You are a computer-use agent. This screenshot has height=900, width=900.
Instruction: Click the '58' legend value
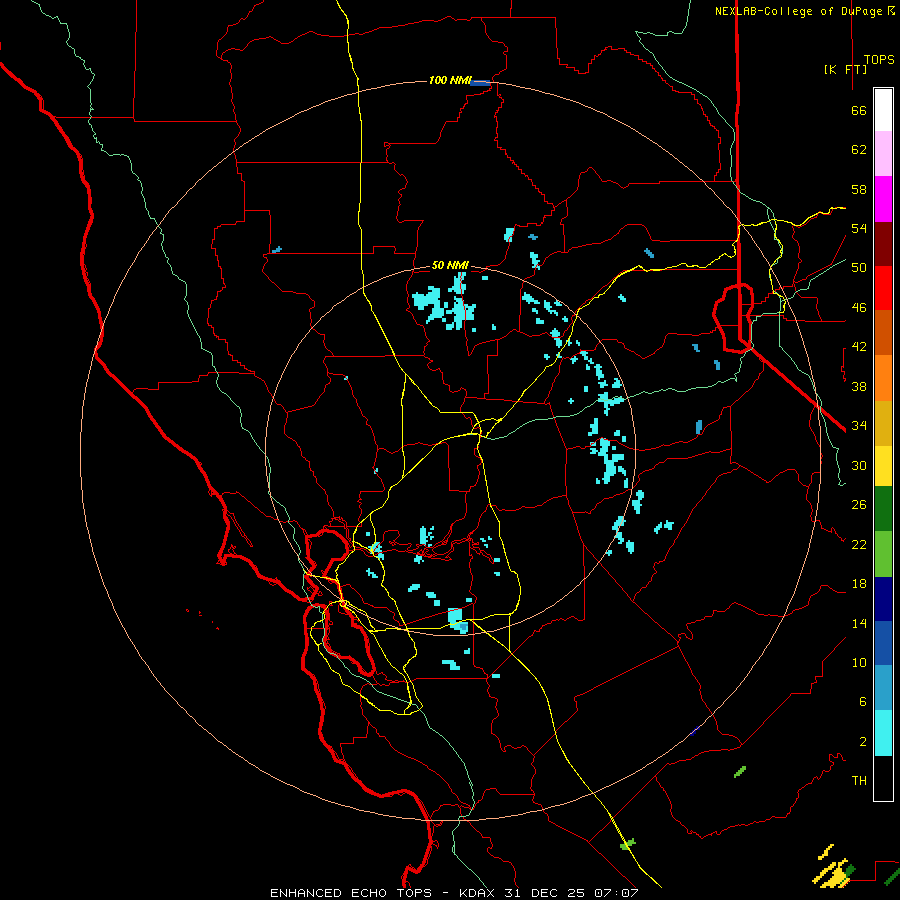(x=859, y=189)
